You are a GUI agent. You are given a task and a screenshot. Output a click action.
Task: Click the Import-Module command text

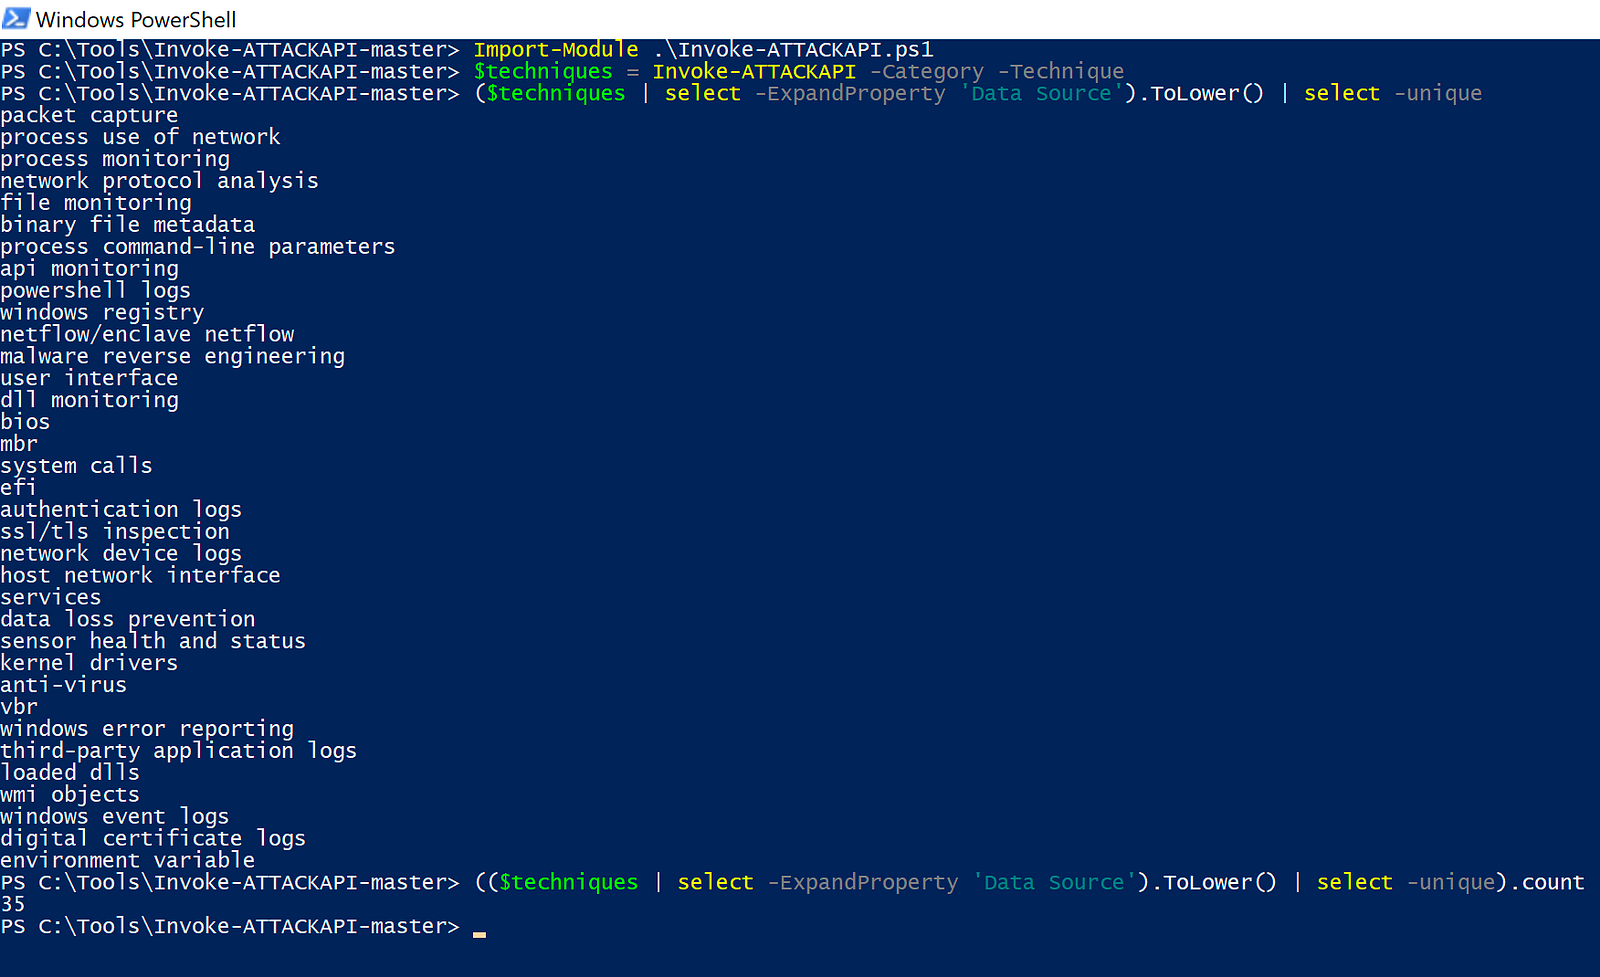click(556, 49)
